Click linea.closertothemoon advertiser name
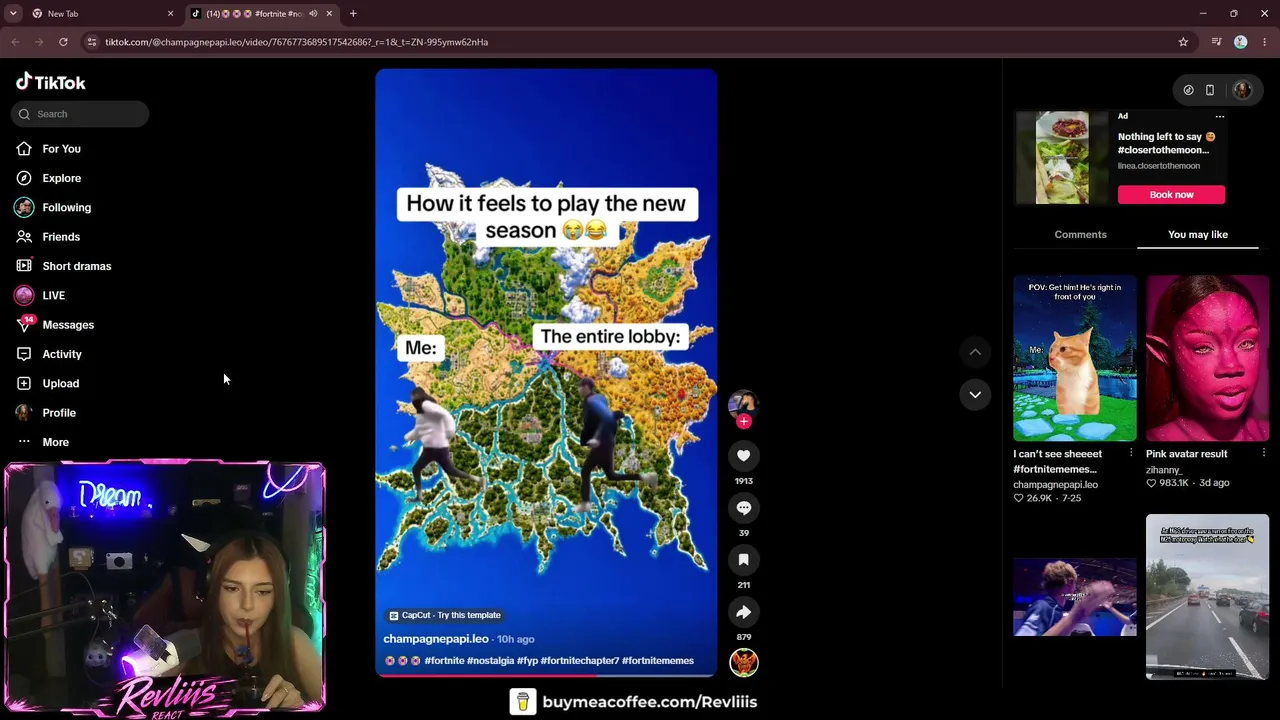 [x=1159, y=166]
